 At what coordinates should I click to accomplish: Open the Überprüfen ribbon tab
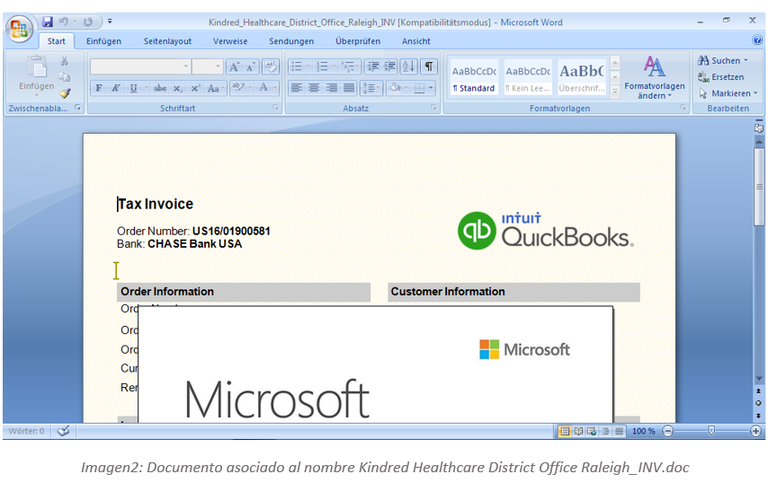pos(358,41)
